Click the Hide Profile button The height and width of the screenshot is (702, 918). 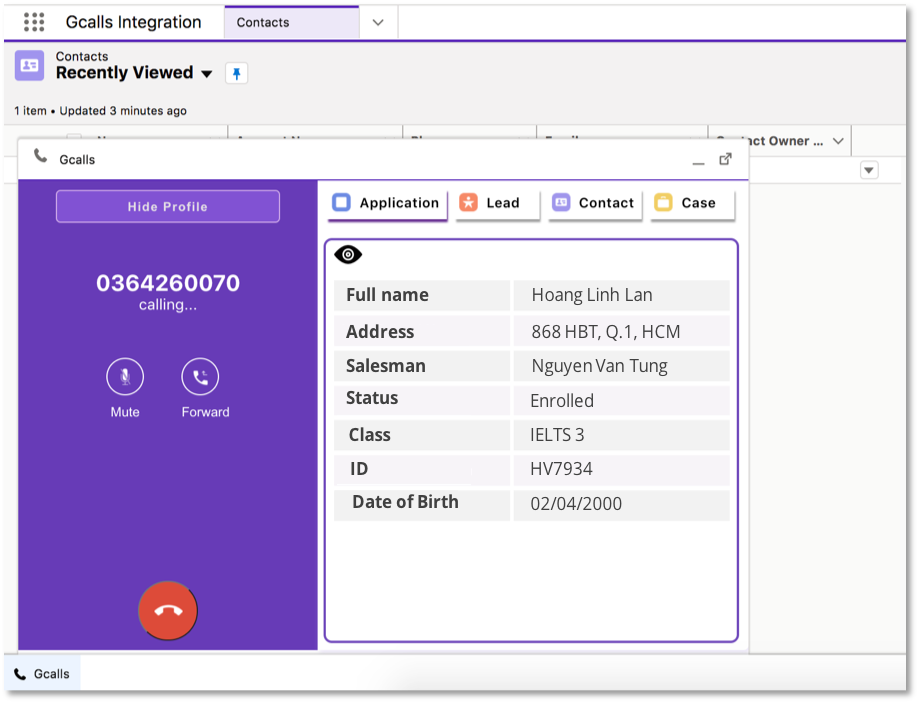pyautogui.click(x=167, y=206)
